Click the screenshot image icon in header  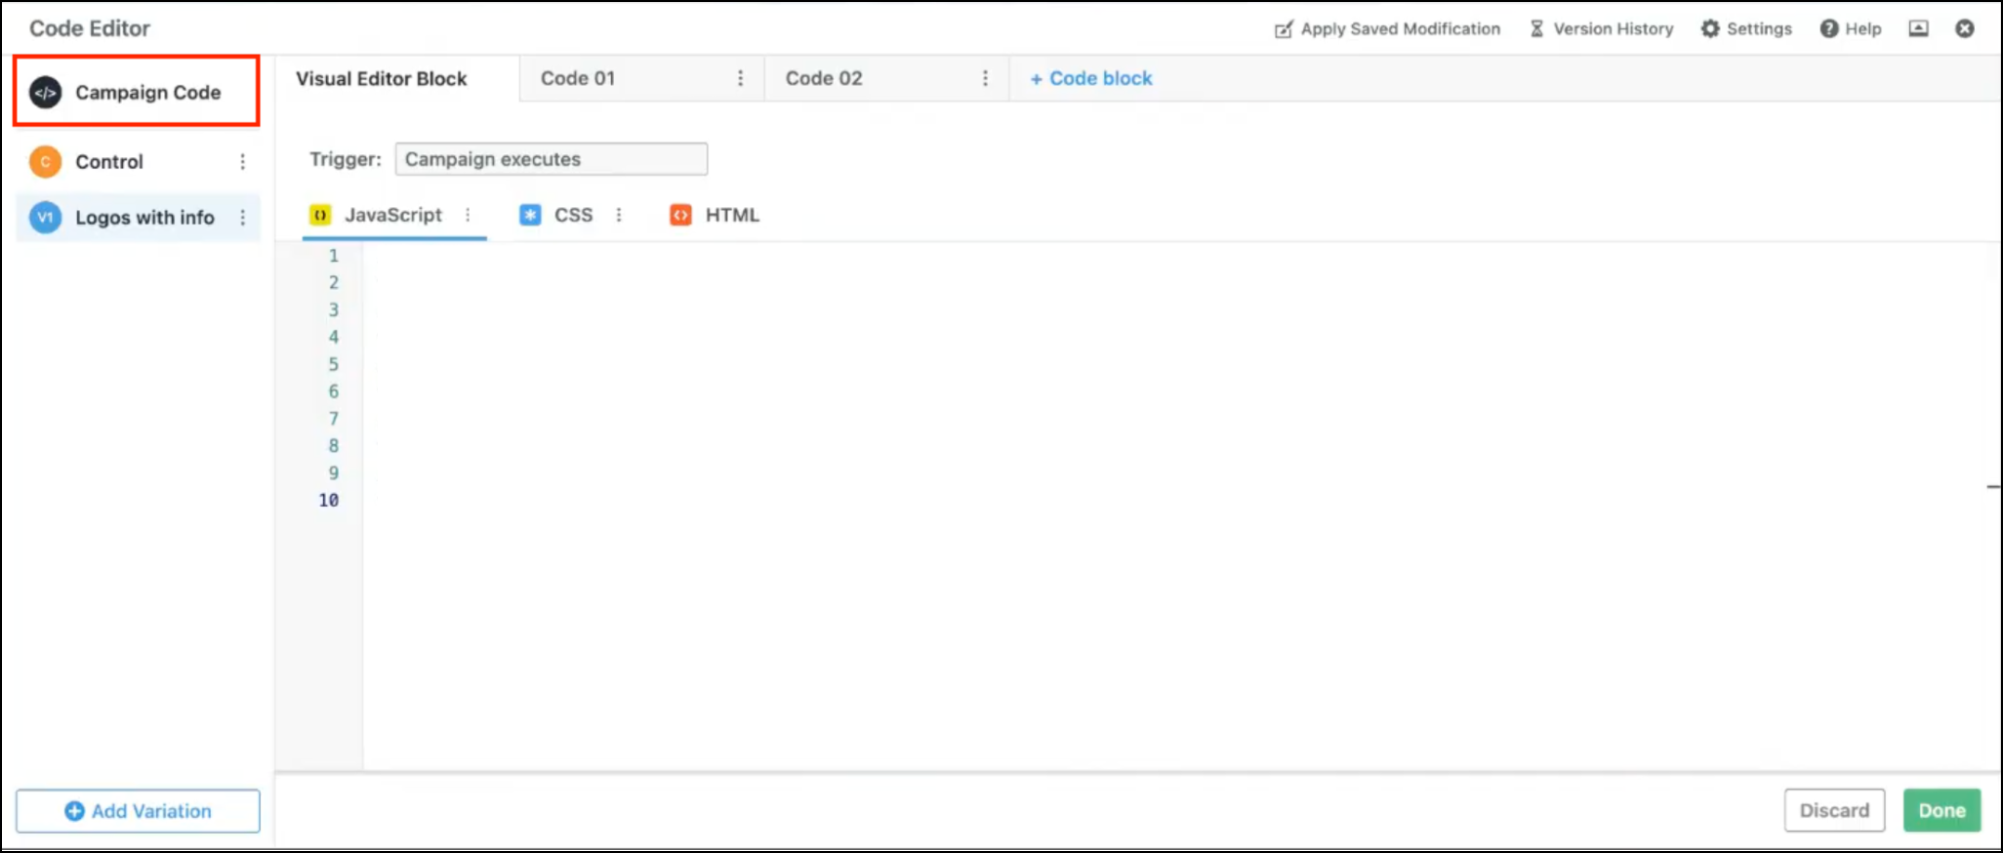(x=1918, y=29)
